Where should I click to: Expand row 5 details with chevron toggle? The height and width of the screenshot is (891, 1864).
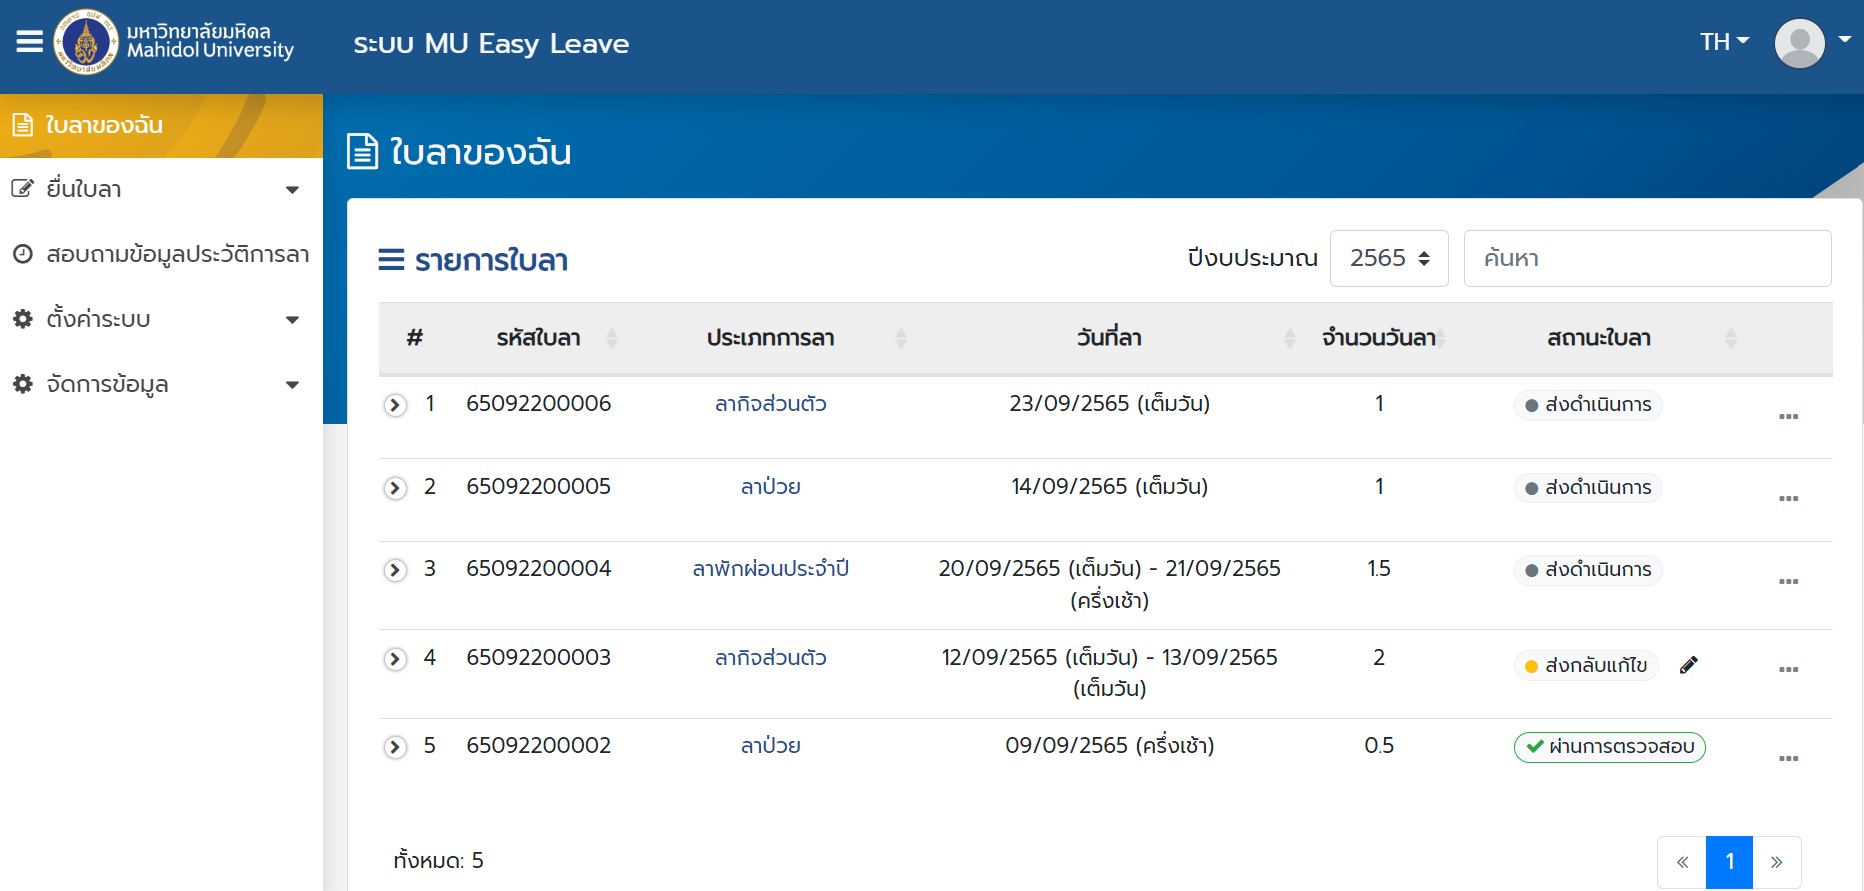coord(396,747)
